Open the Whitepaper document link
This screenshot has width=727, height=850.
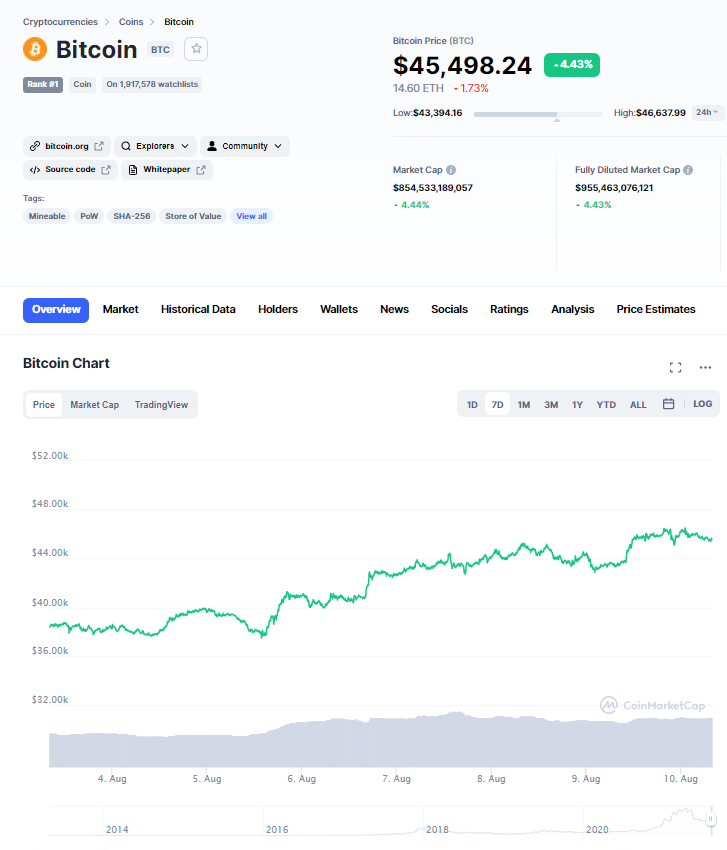[x=166, y=170]
